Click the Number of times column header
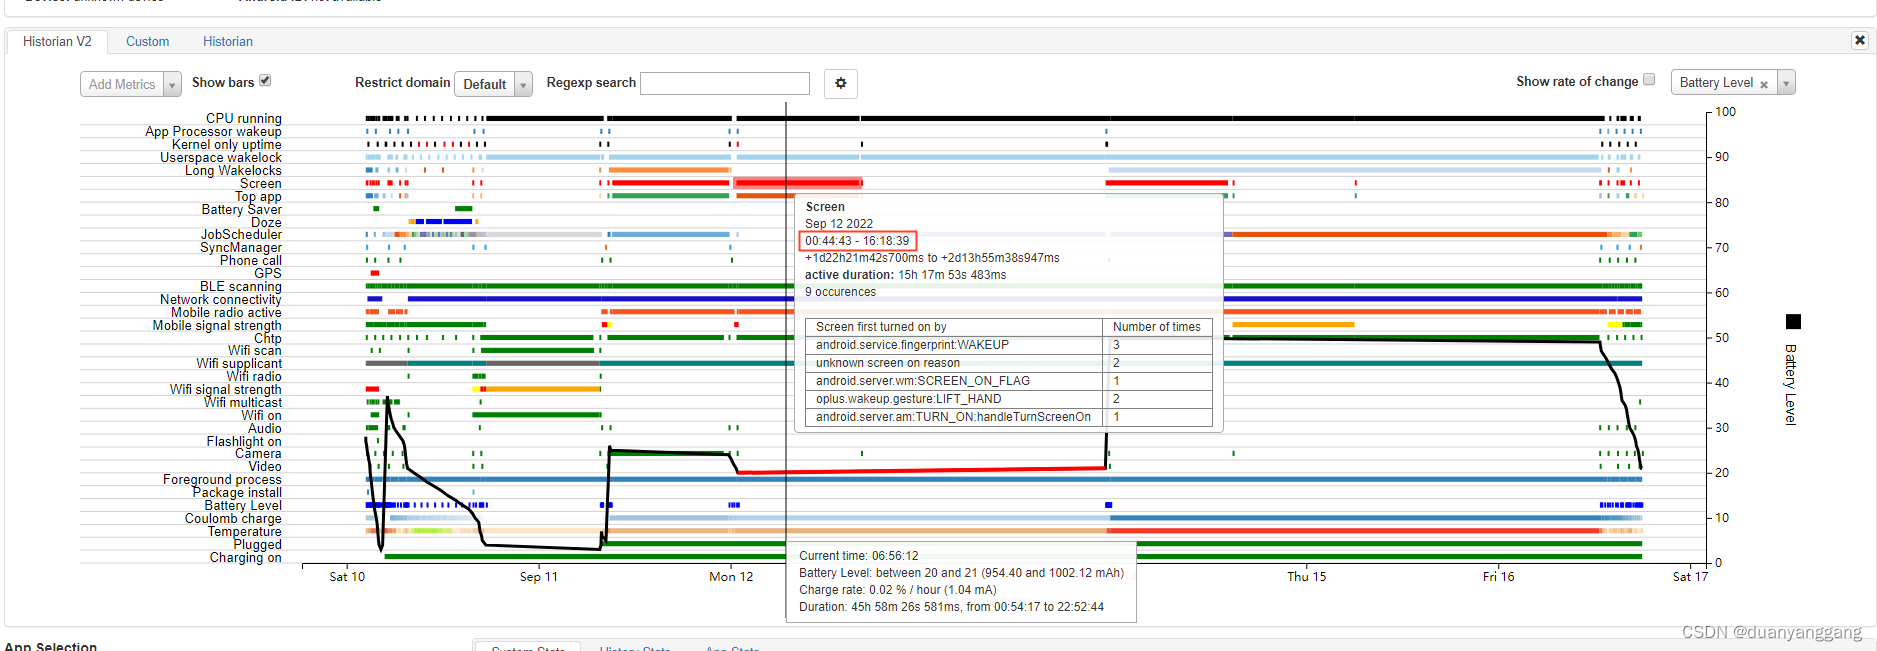The image size is (1877, 651). click(x=1157, y=327)
